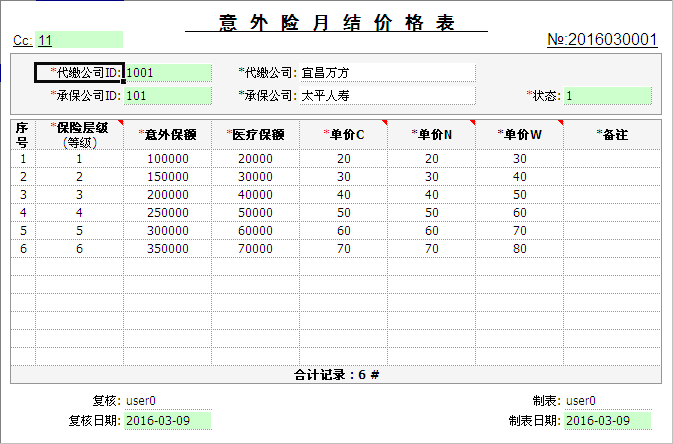The width and height of the screenshot is (673, 444).
Task: Select the 承保公司ID field with 101
Action: point(168,96)
